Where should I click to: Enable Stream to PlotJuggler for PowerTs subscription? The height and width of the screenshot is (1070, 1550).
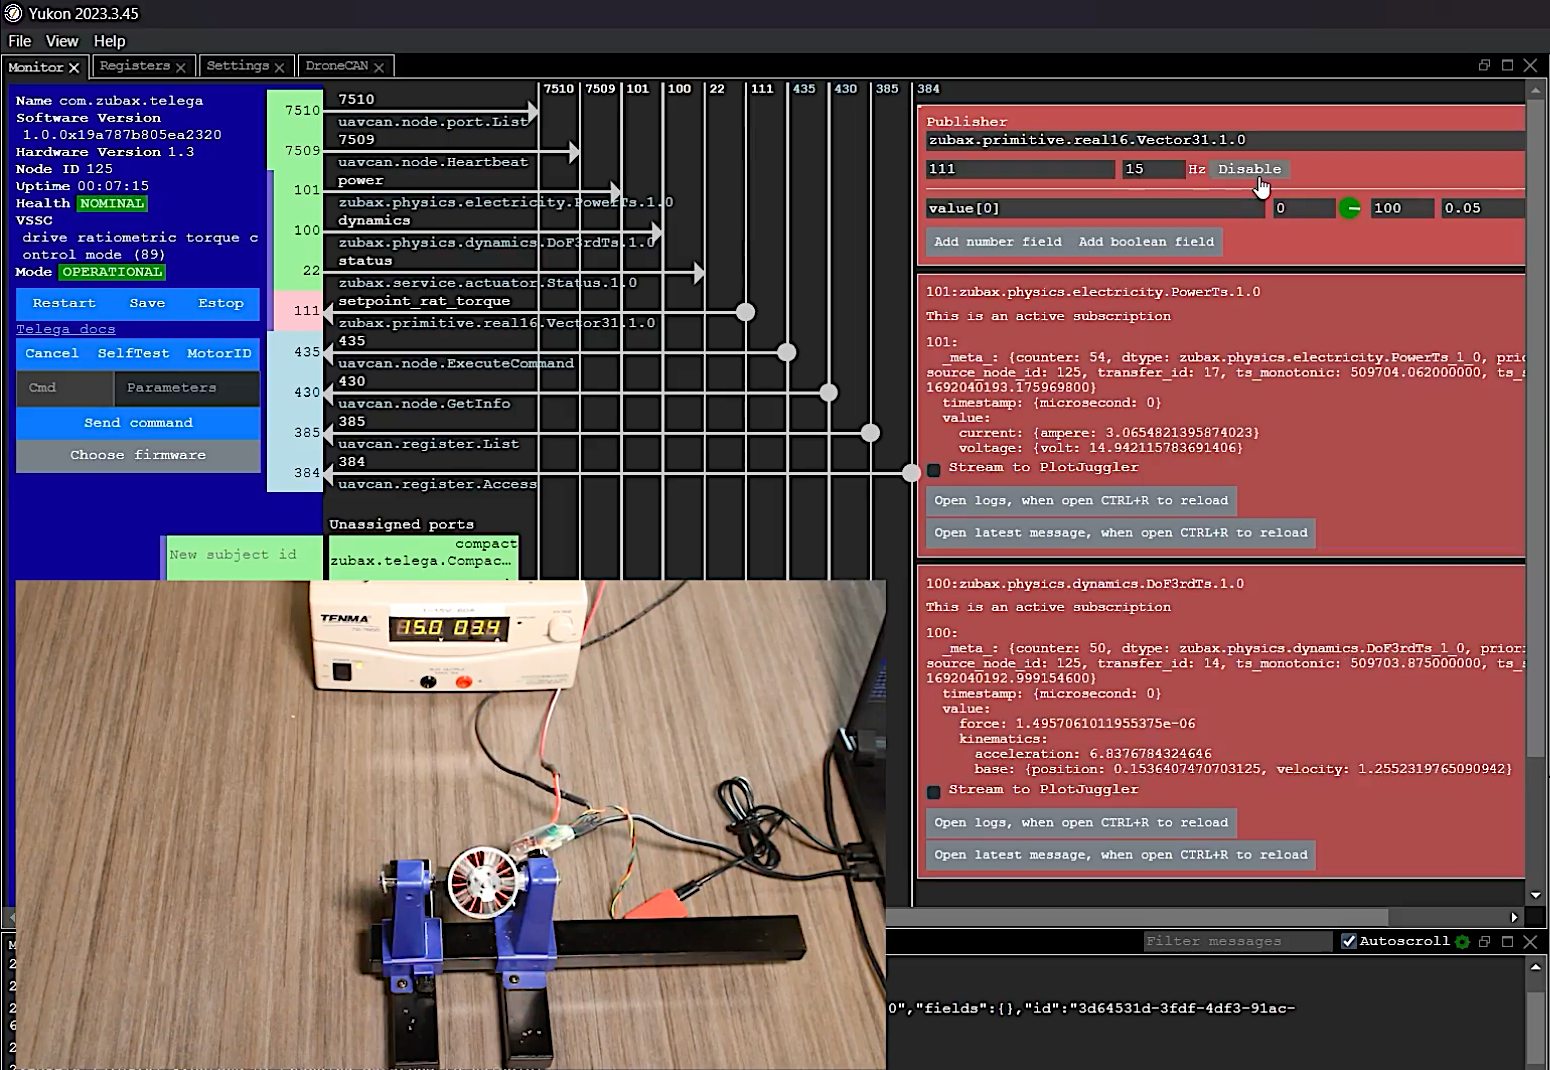[x=934, y=469]
